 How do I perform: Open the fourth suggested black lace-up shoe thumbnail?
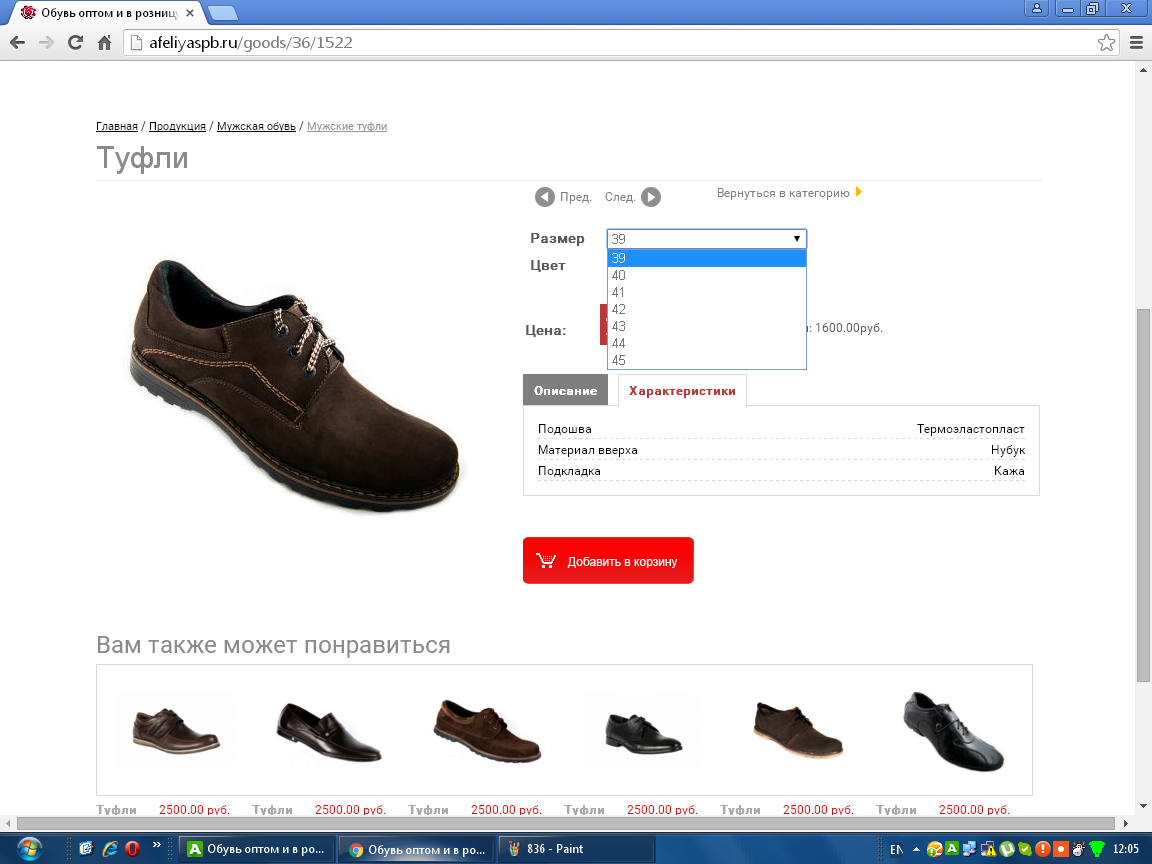coord(644,733)
